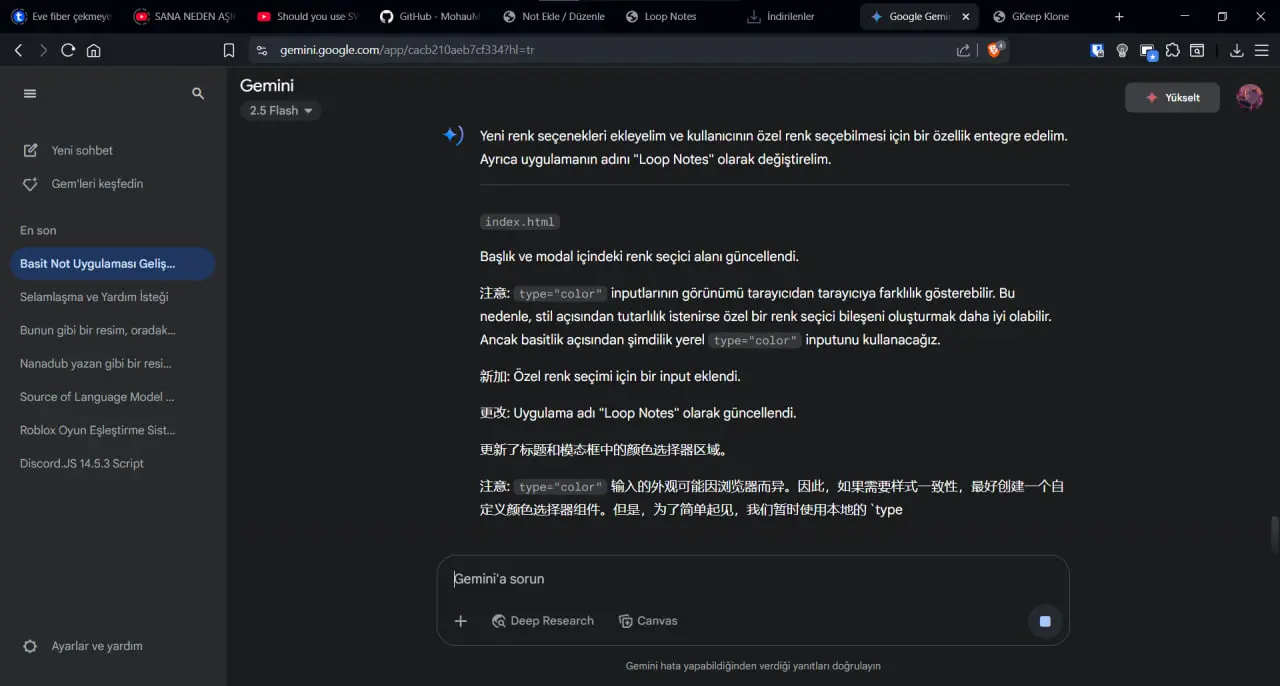Open the Bitwarden shield extension icon

tap(1097, 50)
